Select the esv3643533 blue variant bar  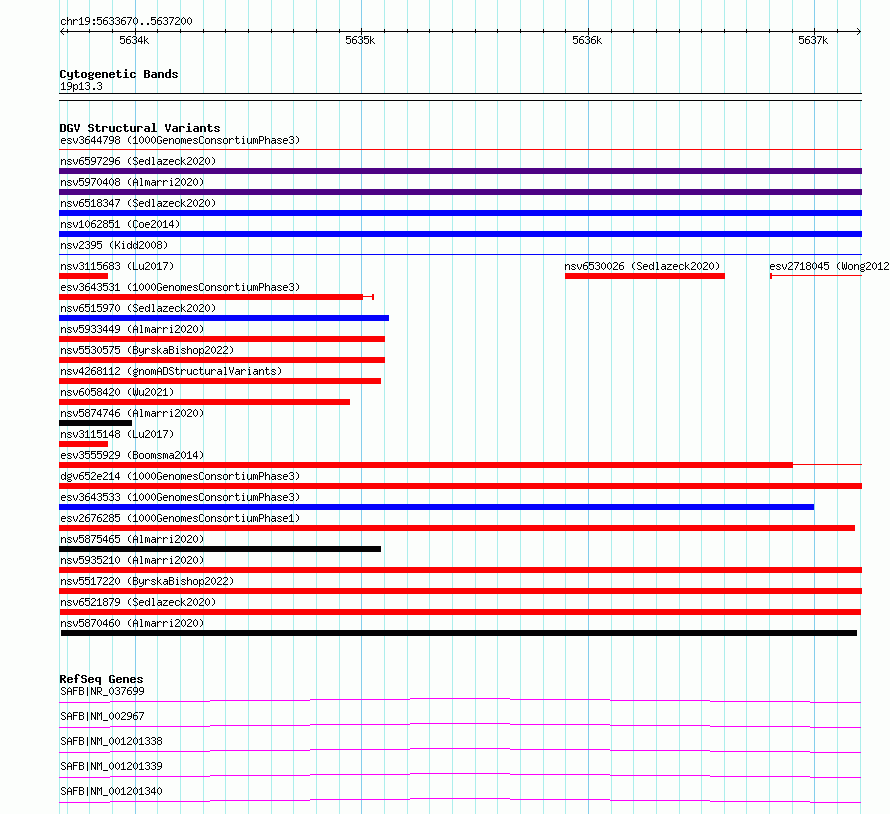coord(436,507)
